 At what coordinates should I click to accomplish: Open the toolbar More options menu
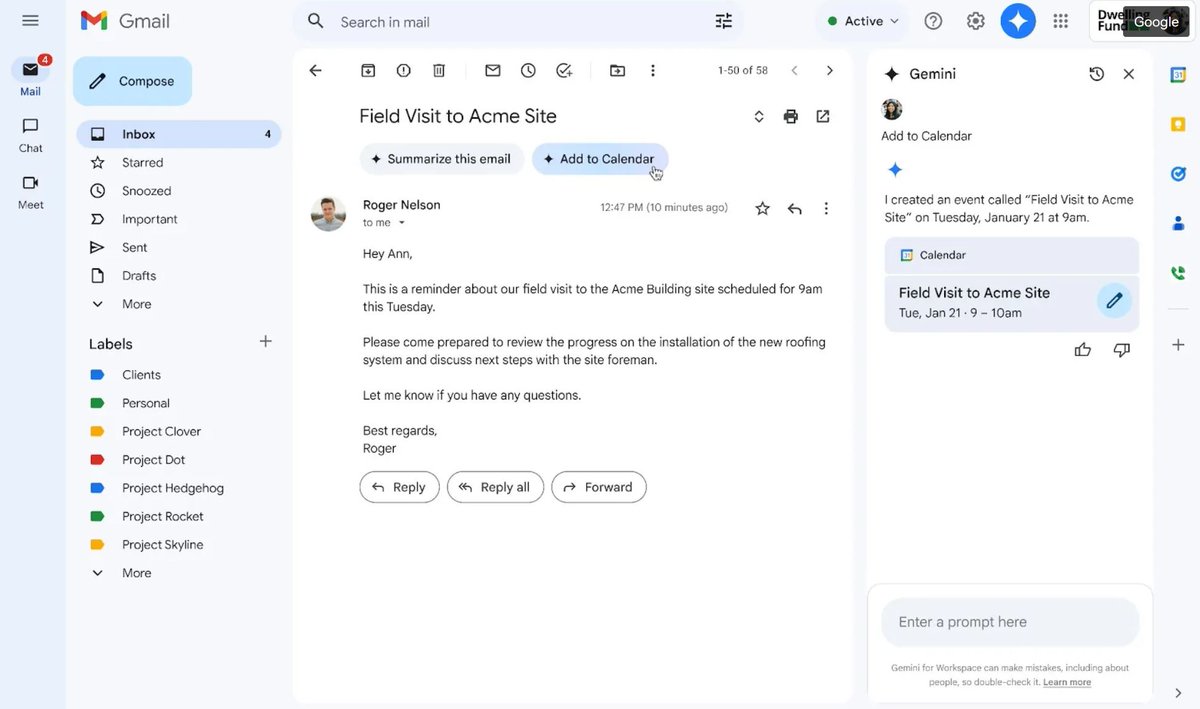(x=652, y=70)
